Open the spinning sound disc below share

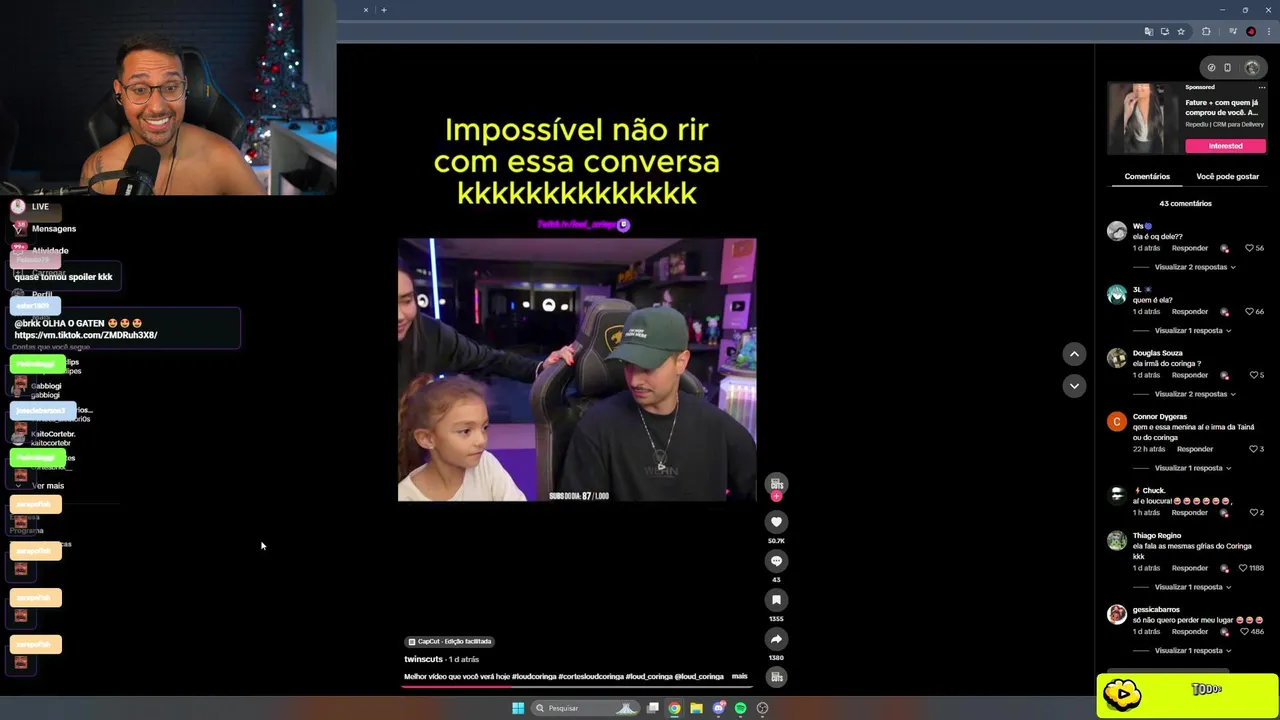776,677
